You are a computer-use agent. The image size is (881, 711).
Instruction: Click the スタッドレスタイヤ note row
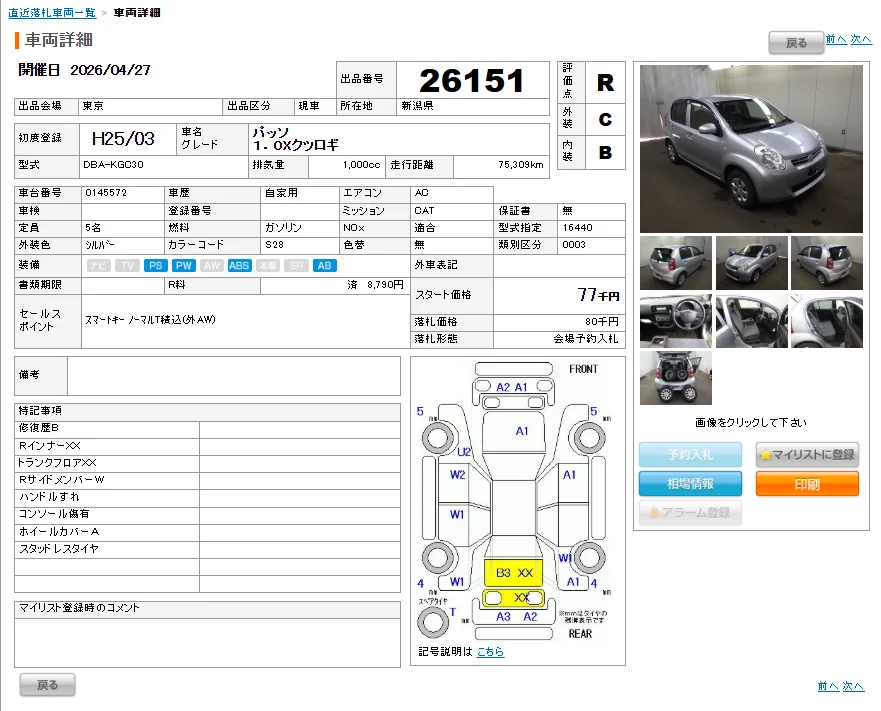(207, 549)
